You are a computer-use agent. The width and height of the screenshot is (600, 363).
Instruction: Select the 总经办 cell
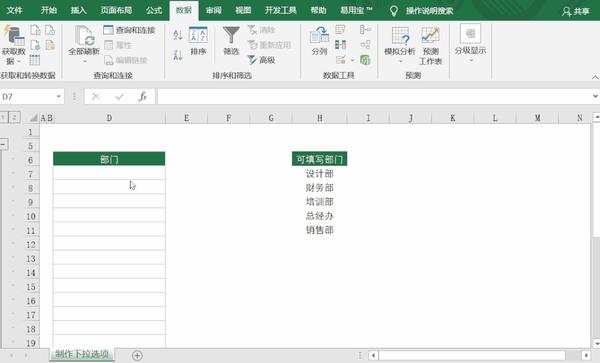[x=320, y=216]
